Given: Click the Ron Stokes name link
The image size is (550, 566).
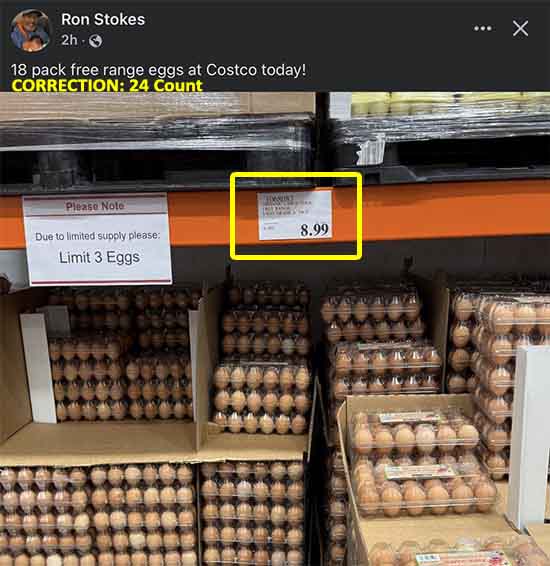Looking at the screenshot, I should click(x=103, y=19).
